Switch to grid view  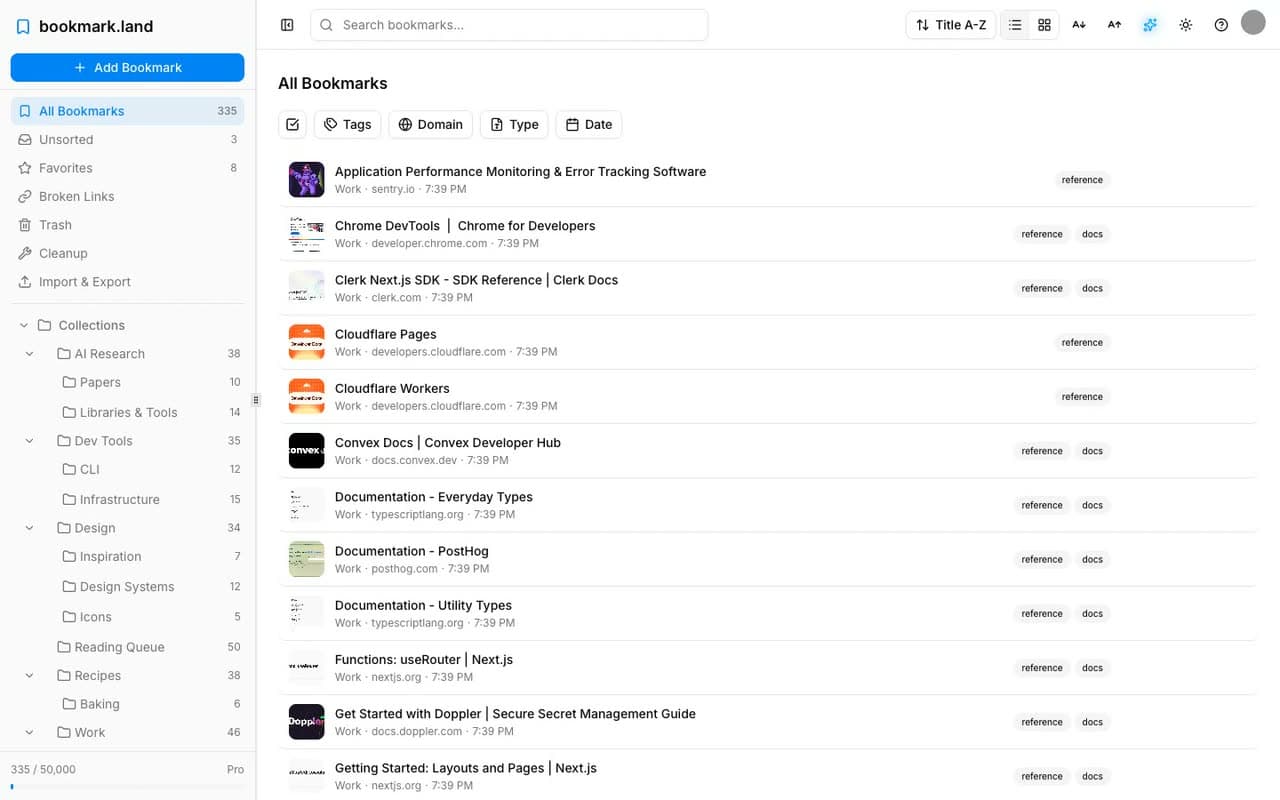click(x=1044, y=25)
